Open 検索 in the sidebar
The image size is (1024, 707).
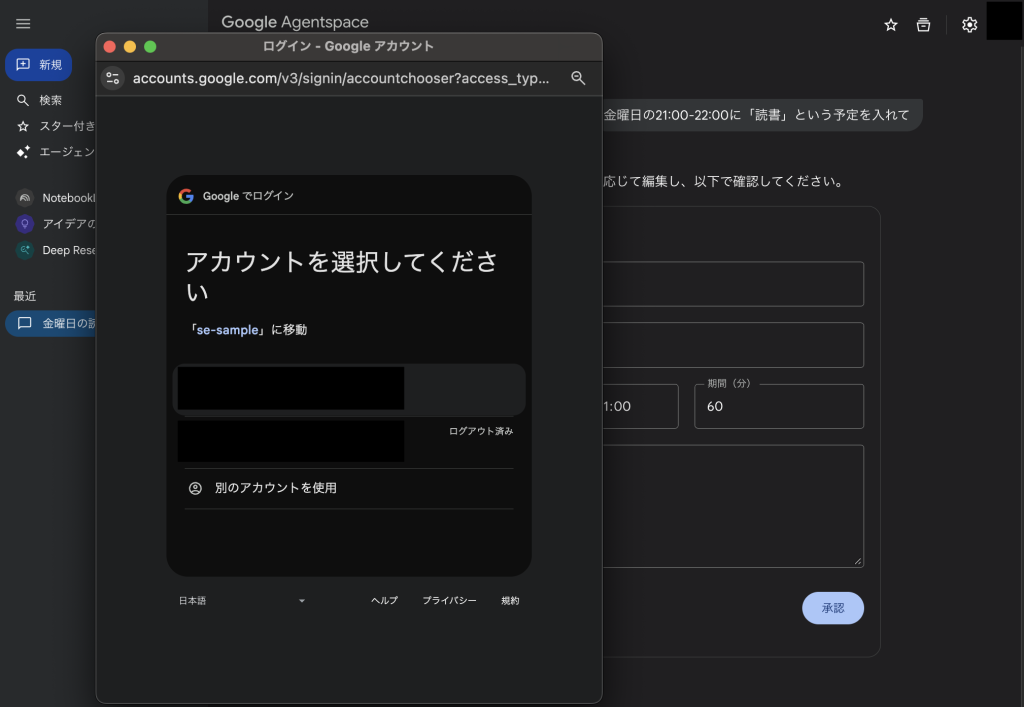click(x=50, y=100)
